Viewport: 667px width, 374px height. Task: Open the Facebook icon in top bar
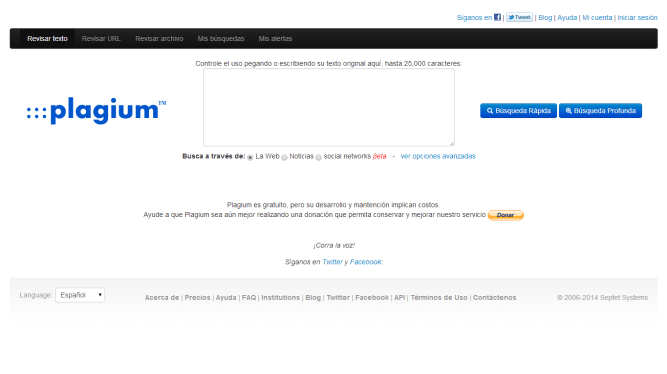click(497, 17)
